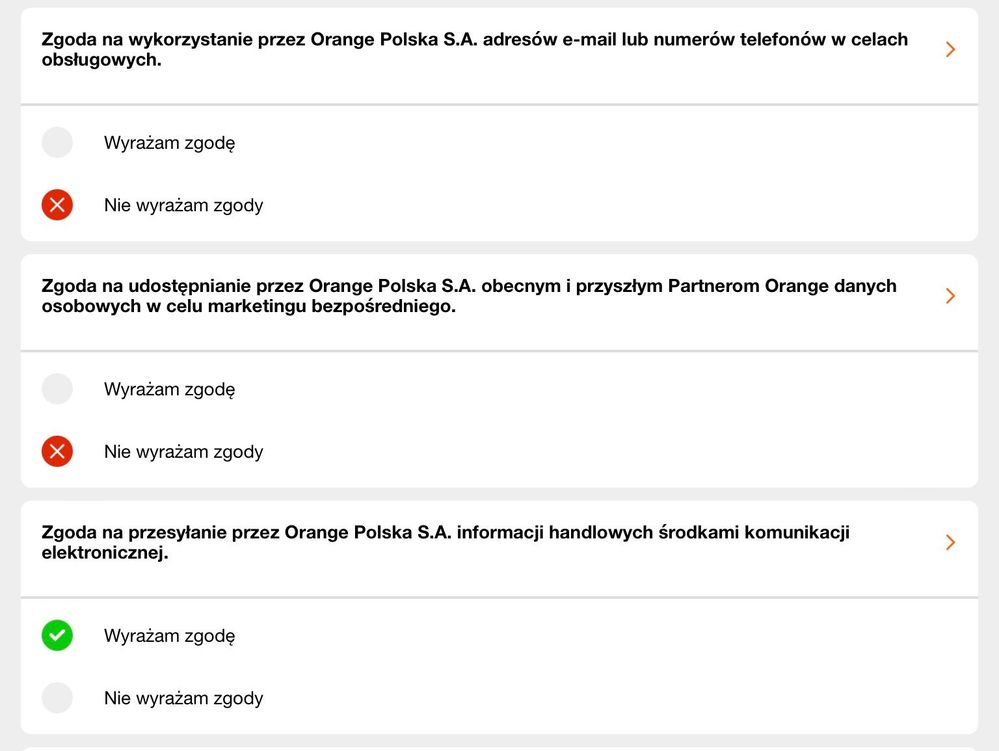999x751 pixels.
Task: Open heading about sharing data with Orange Partners
Action: click(x=468, y=296)
